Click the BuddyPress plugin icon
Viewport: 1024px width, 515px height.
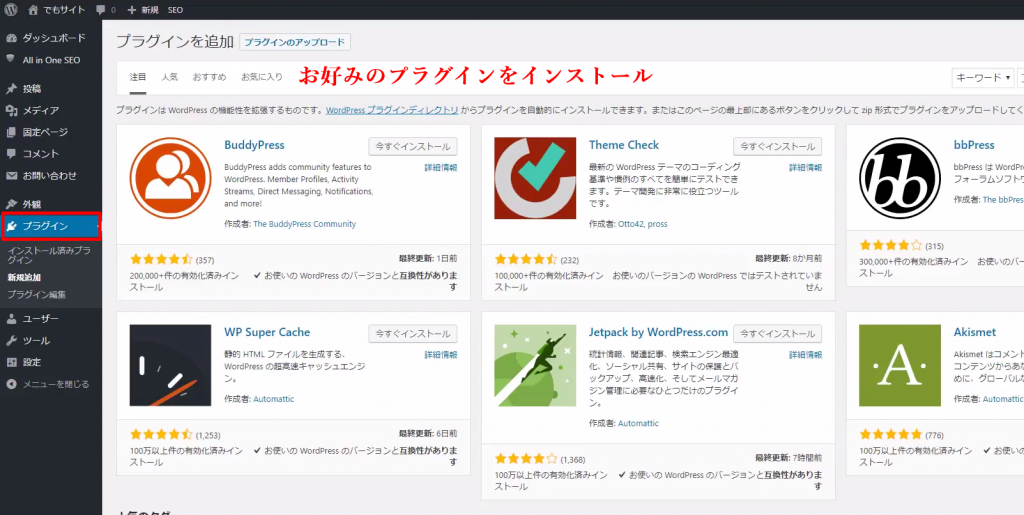tap(170, 178)
